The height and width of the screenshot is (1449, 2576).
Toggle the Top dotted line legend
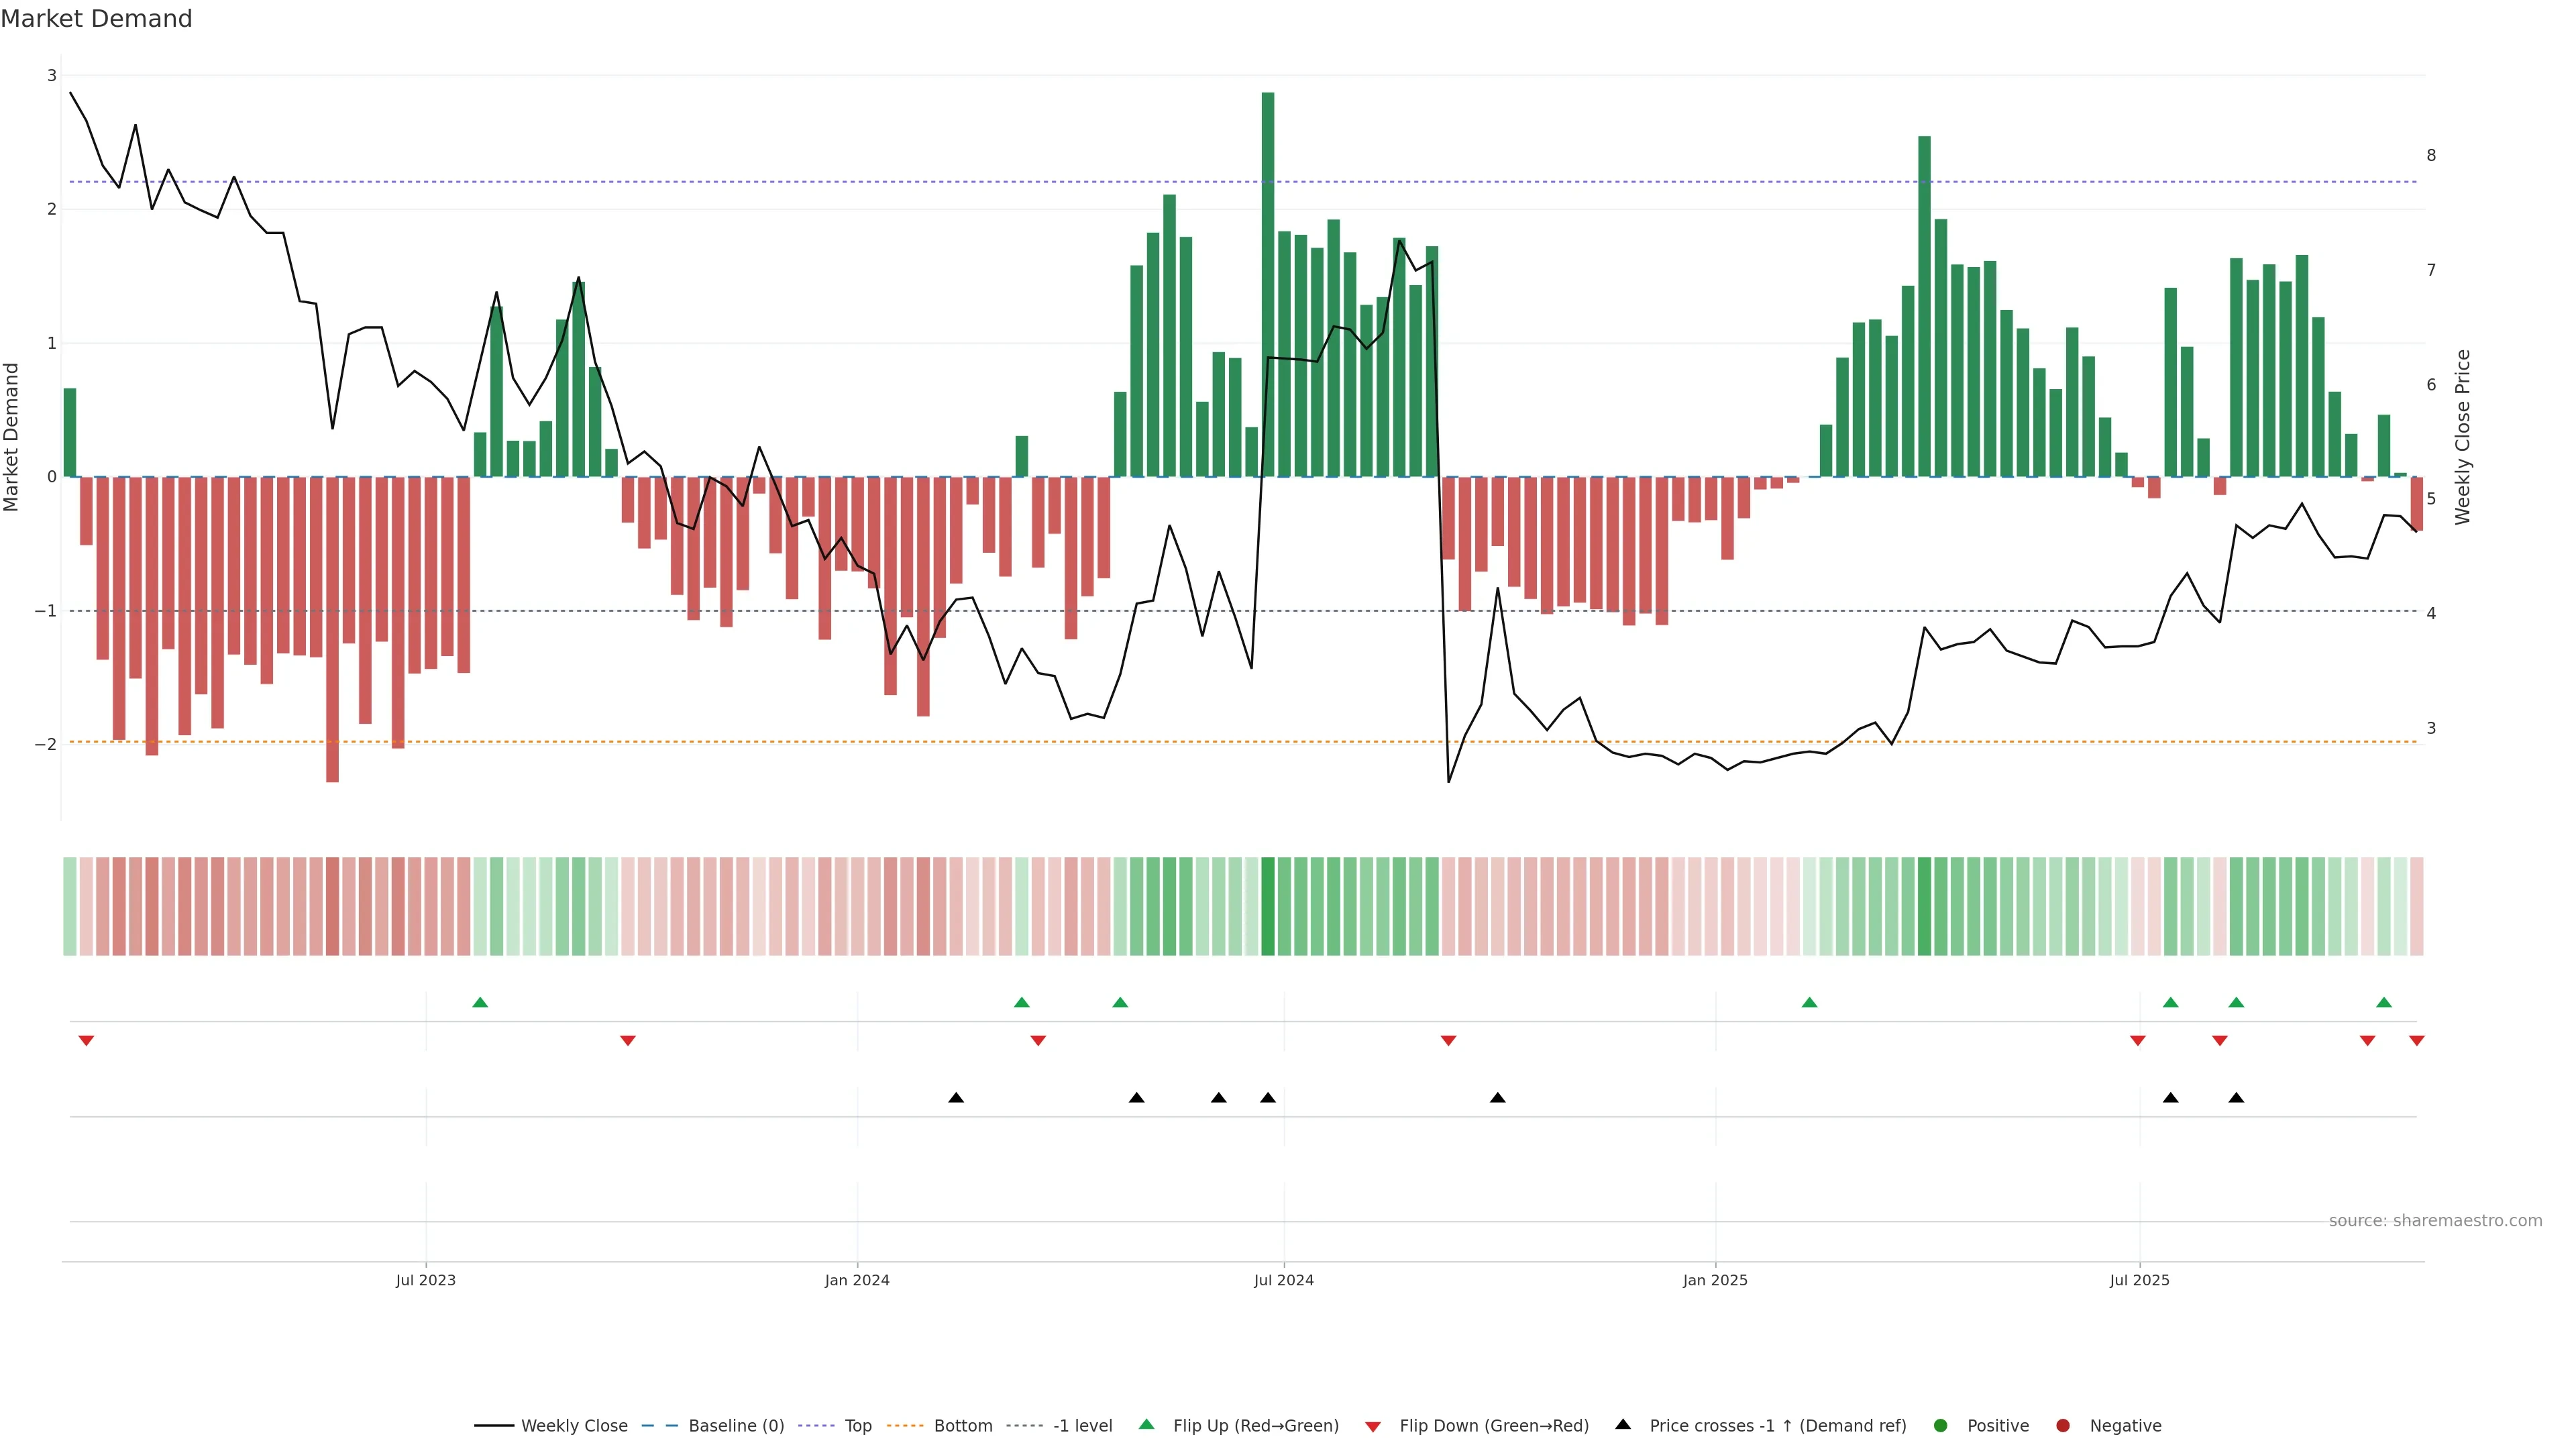pyautogui.click(x=857, y=1425)
